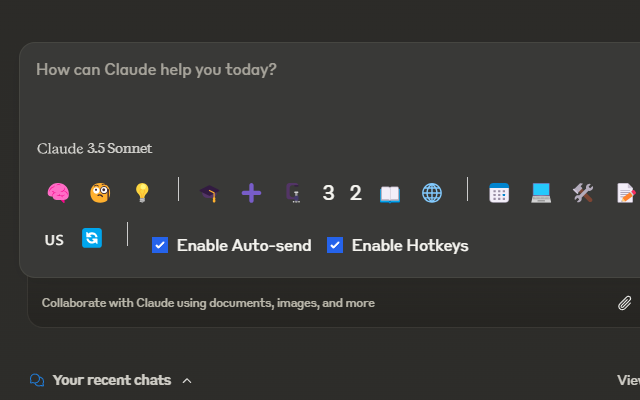This screenshot has height=400, width=640.
Task: Click the blue refresh arrows icon
Action: tap(92, 238)
